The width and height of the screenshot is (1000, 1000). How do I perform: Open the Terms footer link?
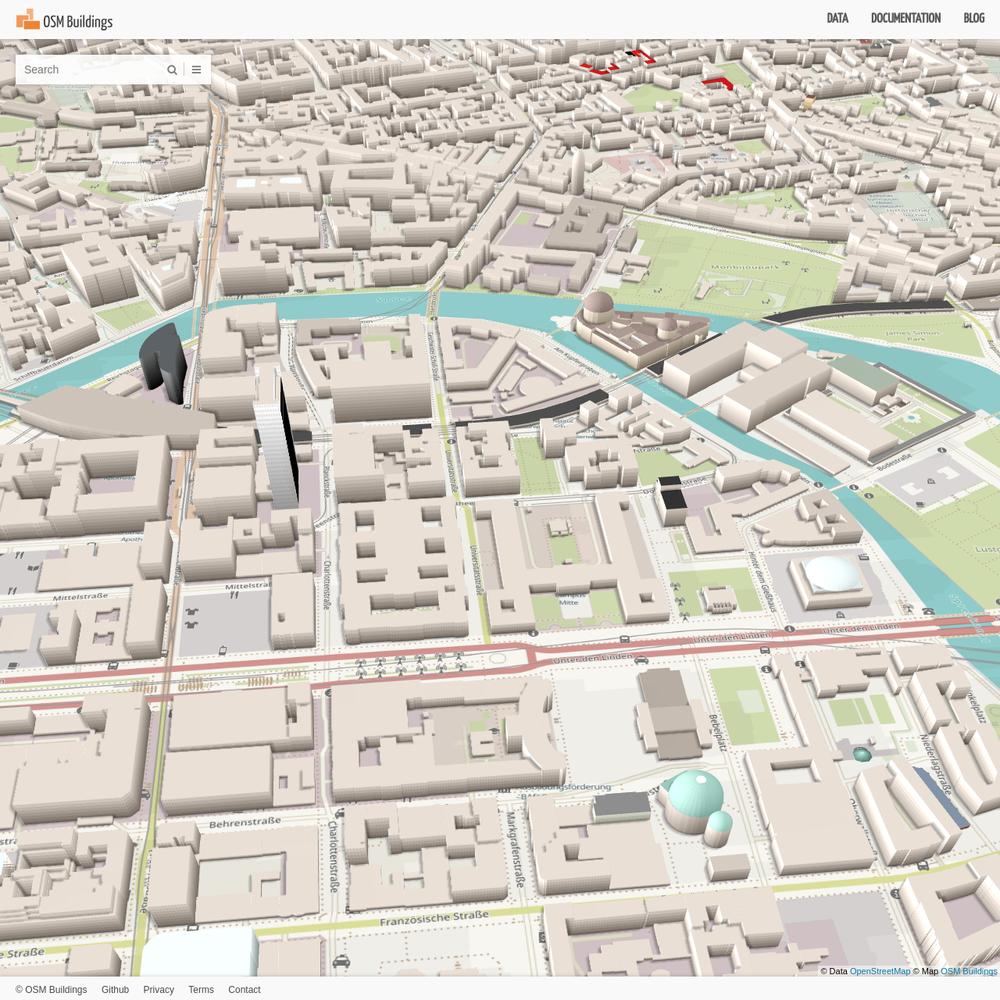(x=201, y=990)
